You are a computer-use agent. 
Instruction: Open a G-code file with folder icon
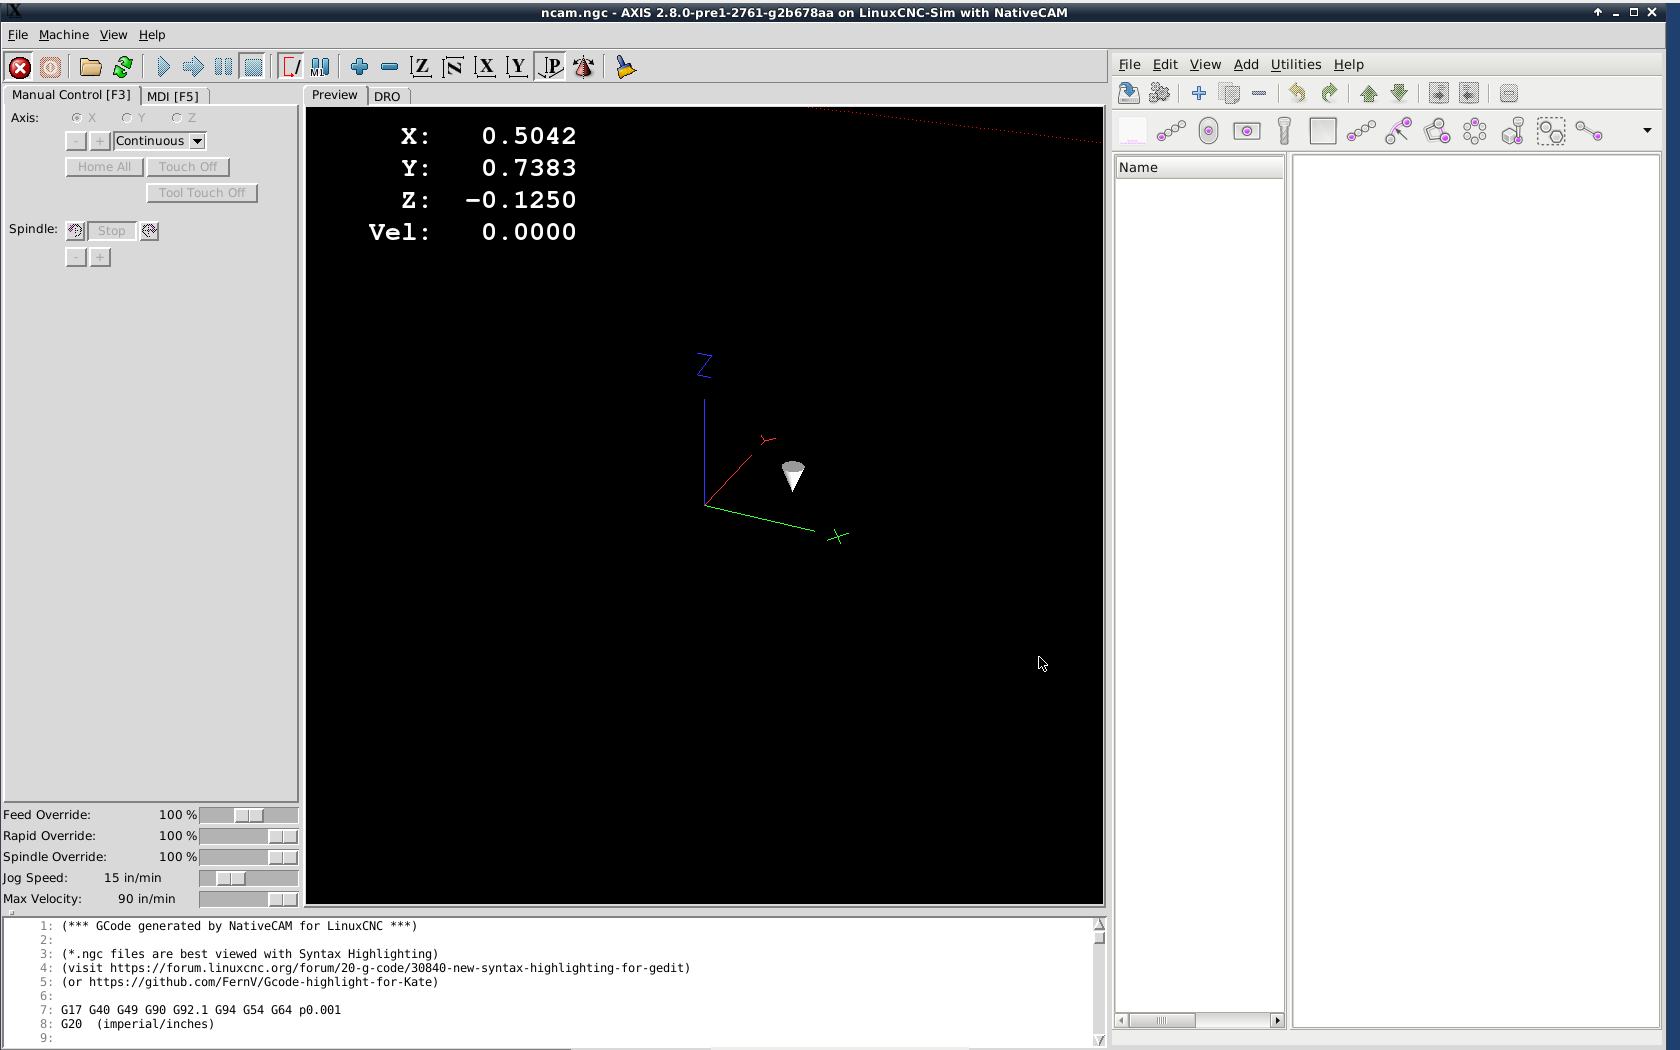(91, 67)
